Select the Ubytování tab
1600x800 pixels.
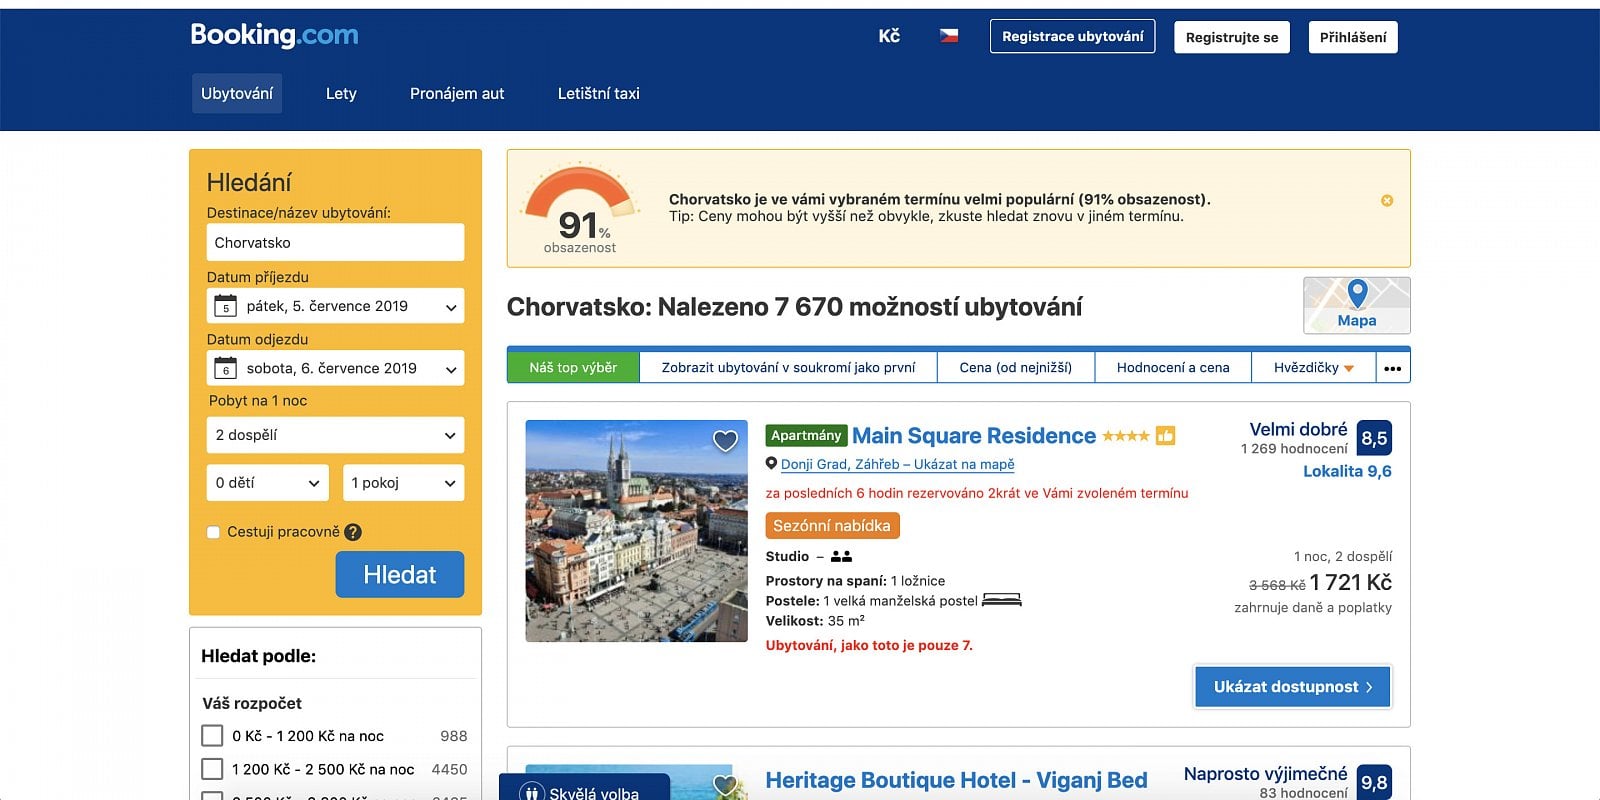click(237, 93)
